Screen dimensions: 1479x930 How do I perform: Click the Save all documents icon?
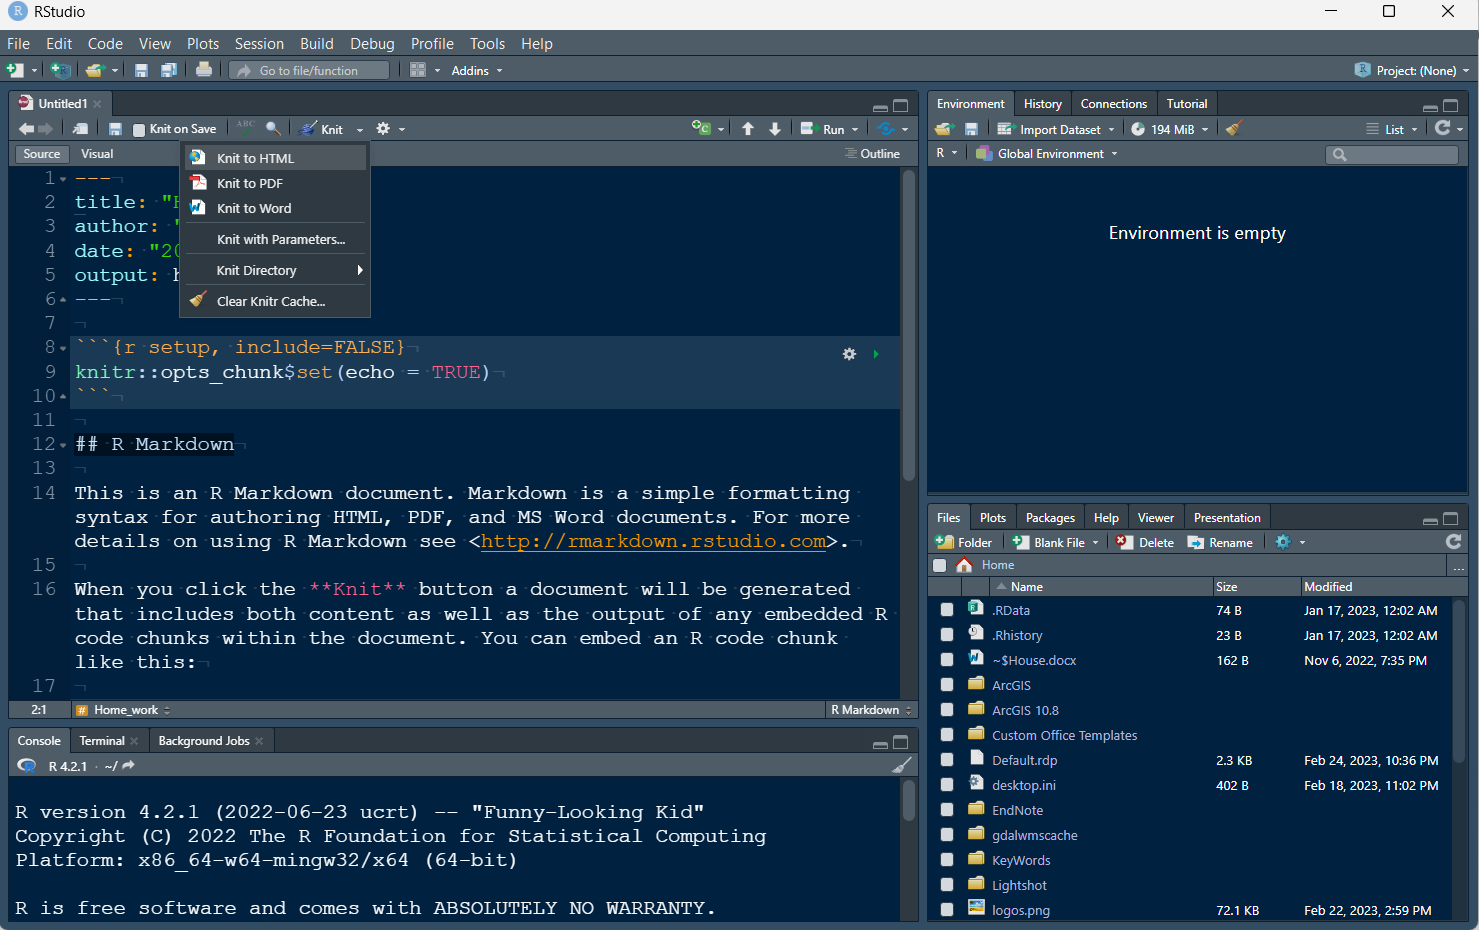pos(169,70)
